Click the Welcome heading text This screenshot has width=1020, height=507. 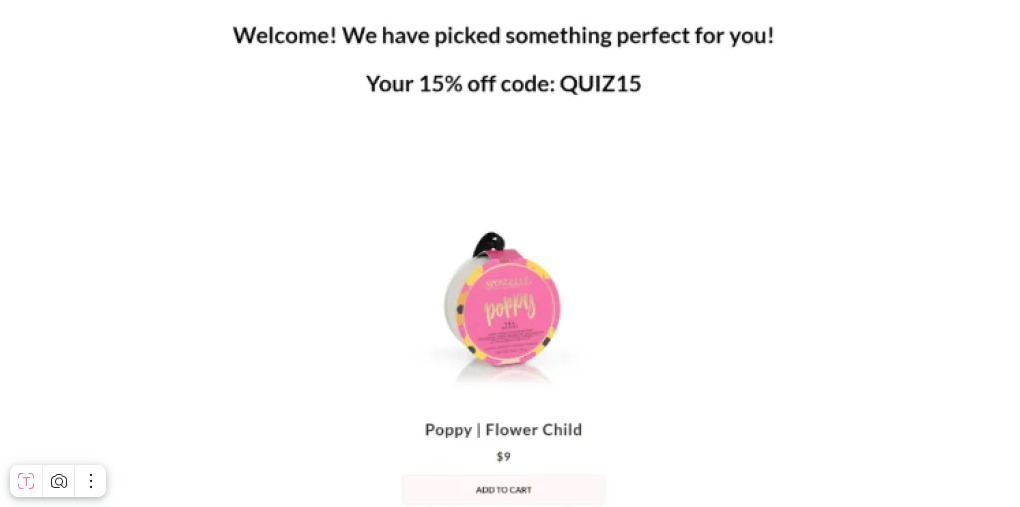tap(285, 36)
